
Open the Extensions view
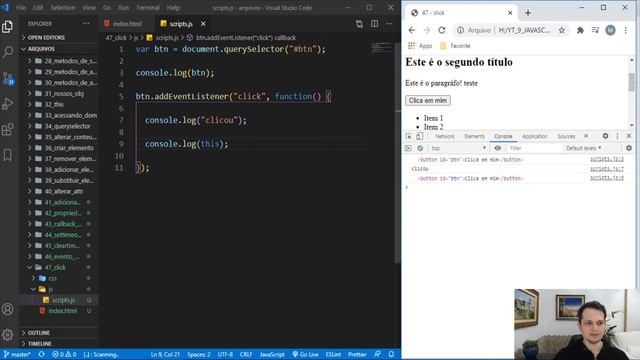7,129
